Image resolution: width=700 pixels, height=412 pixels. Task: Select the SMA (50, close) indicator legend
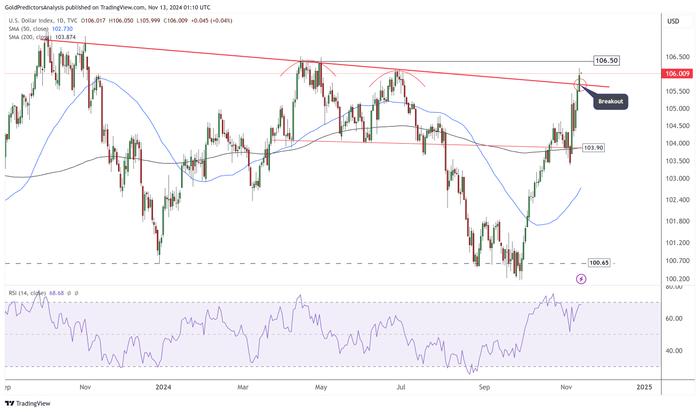(x=41, y=29)
